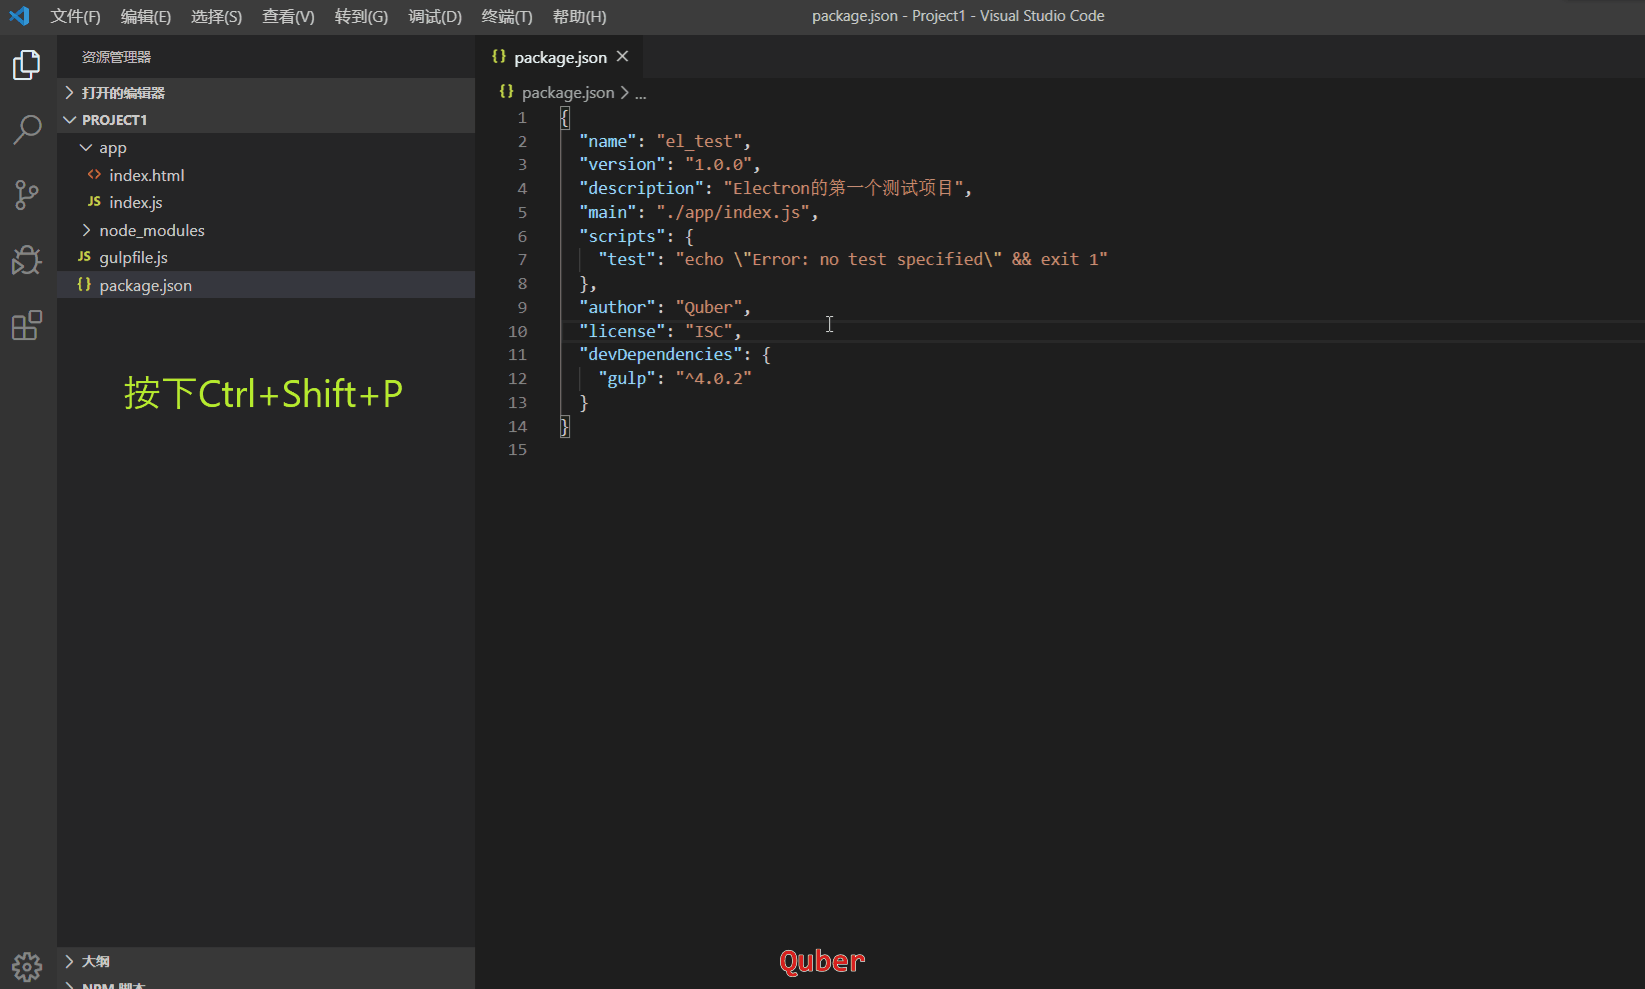Screen dimensions: 1645x989
Task: Click the "description" key
Action: pyautogui.click(x=641, y=188)
